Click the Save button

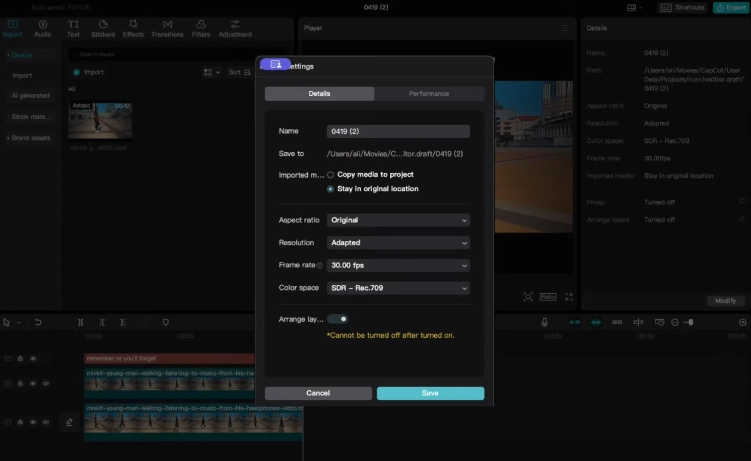430,393
